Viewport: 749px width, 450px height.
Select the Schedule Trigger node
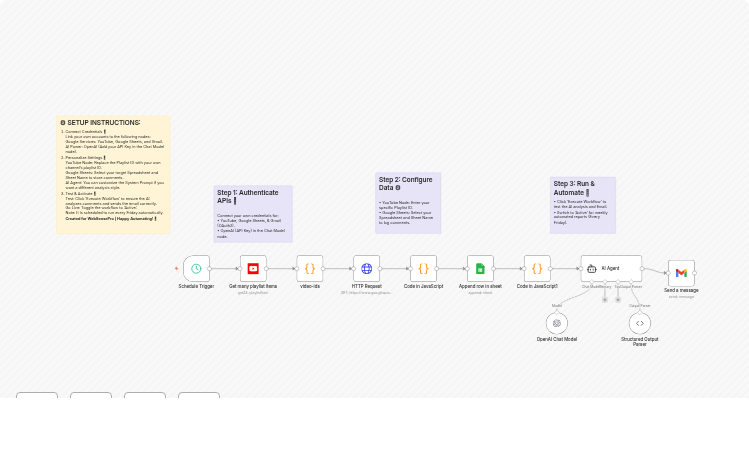[196, 268]
